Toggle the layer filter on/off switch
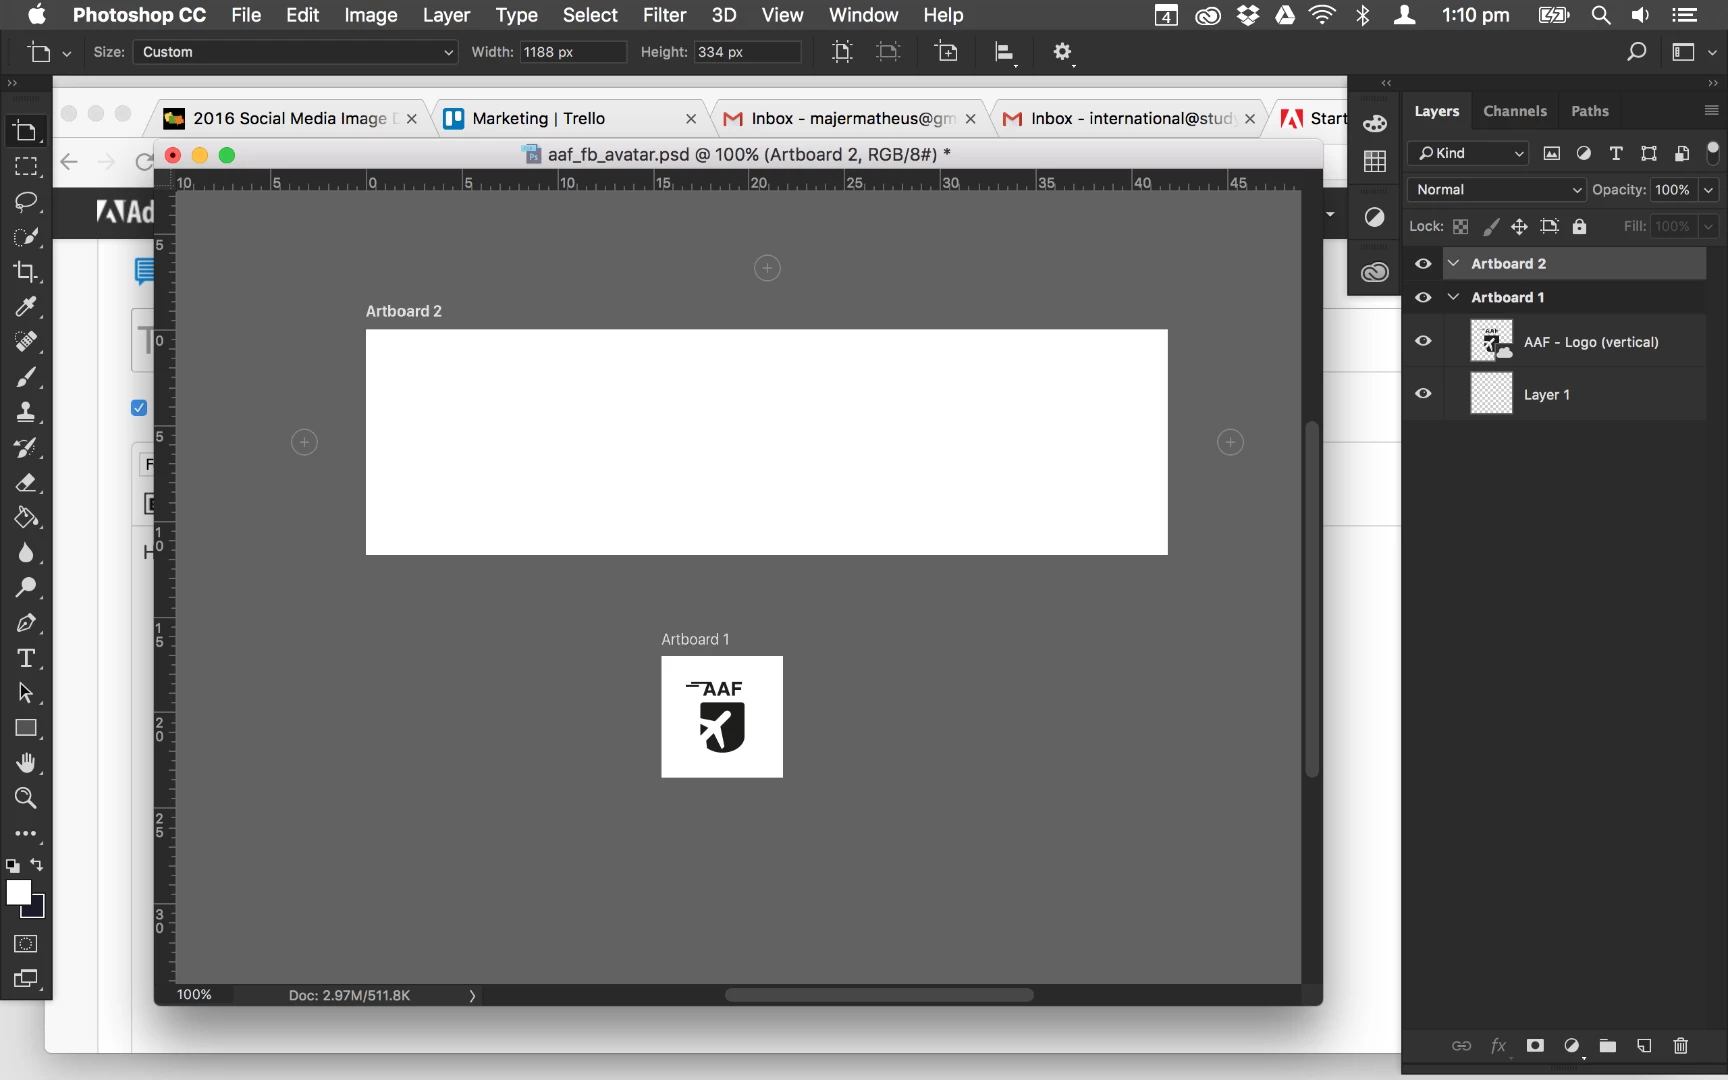1728x1080 pixels. [1713, 153]
